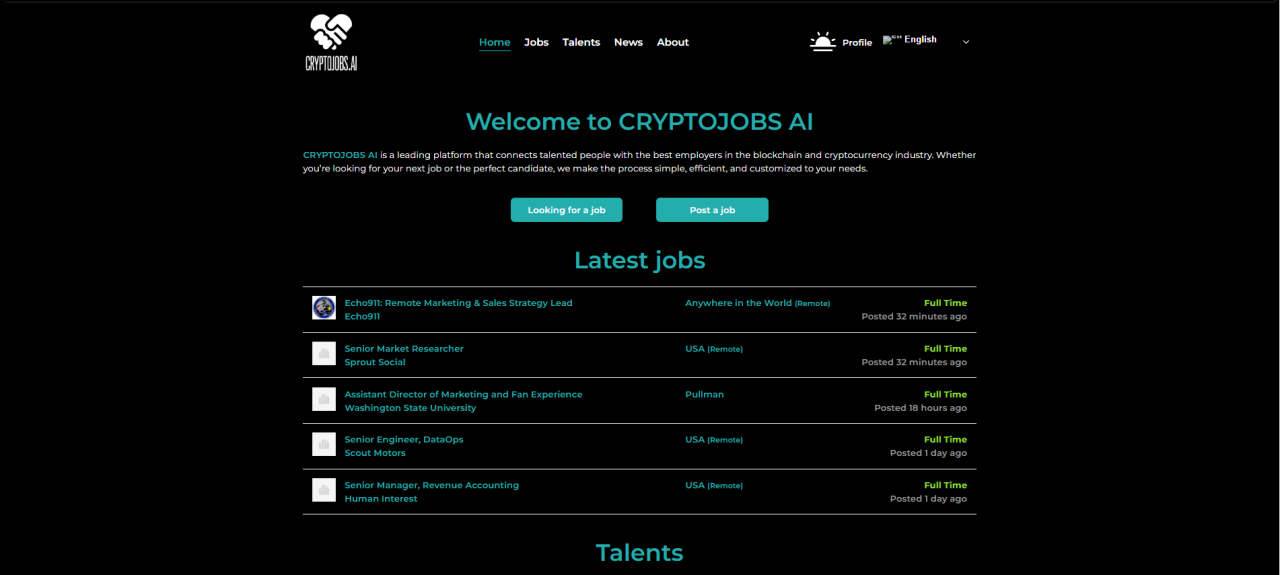Open the Jobs menu item

coord(537,42)
